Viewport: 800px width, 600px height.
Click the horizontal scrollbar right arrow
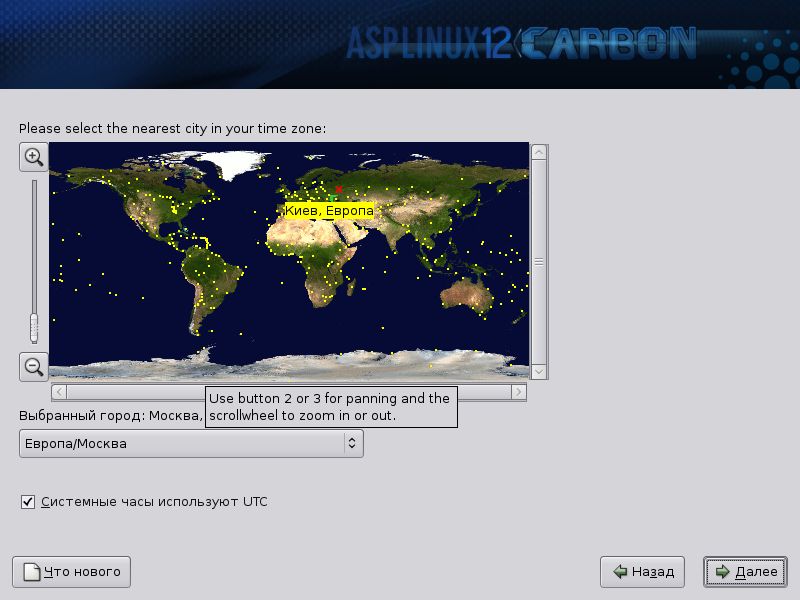tap(519, 392)
